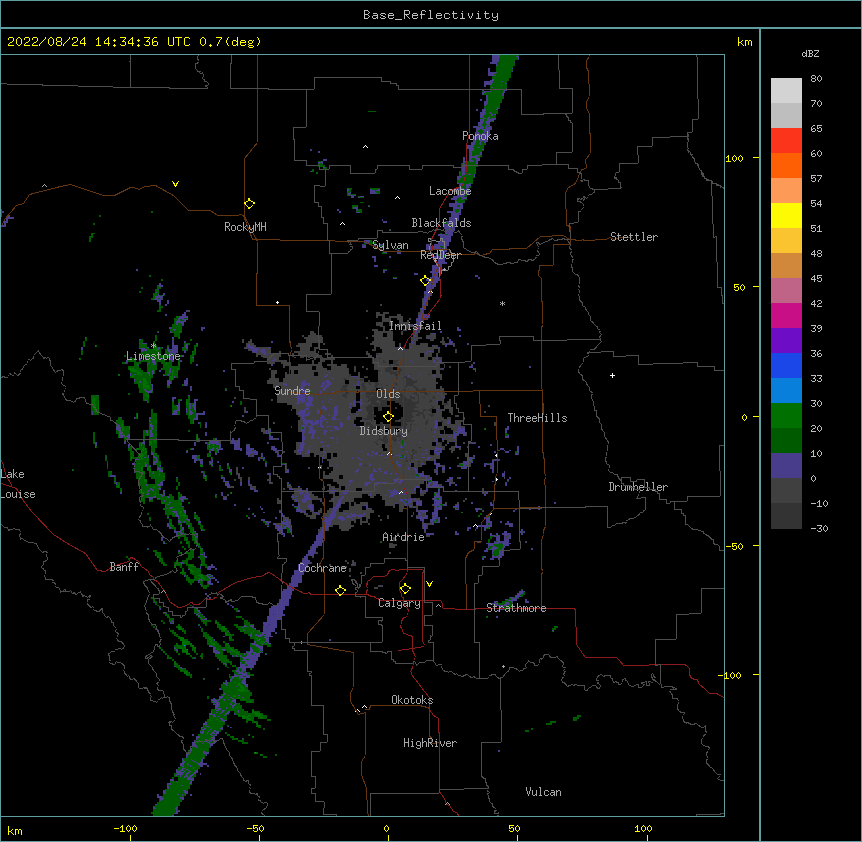Select the yellow diamond marker above Calgary
862x842 pixels.
[x=405, y=589]
